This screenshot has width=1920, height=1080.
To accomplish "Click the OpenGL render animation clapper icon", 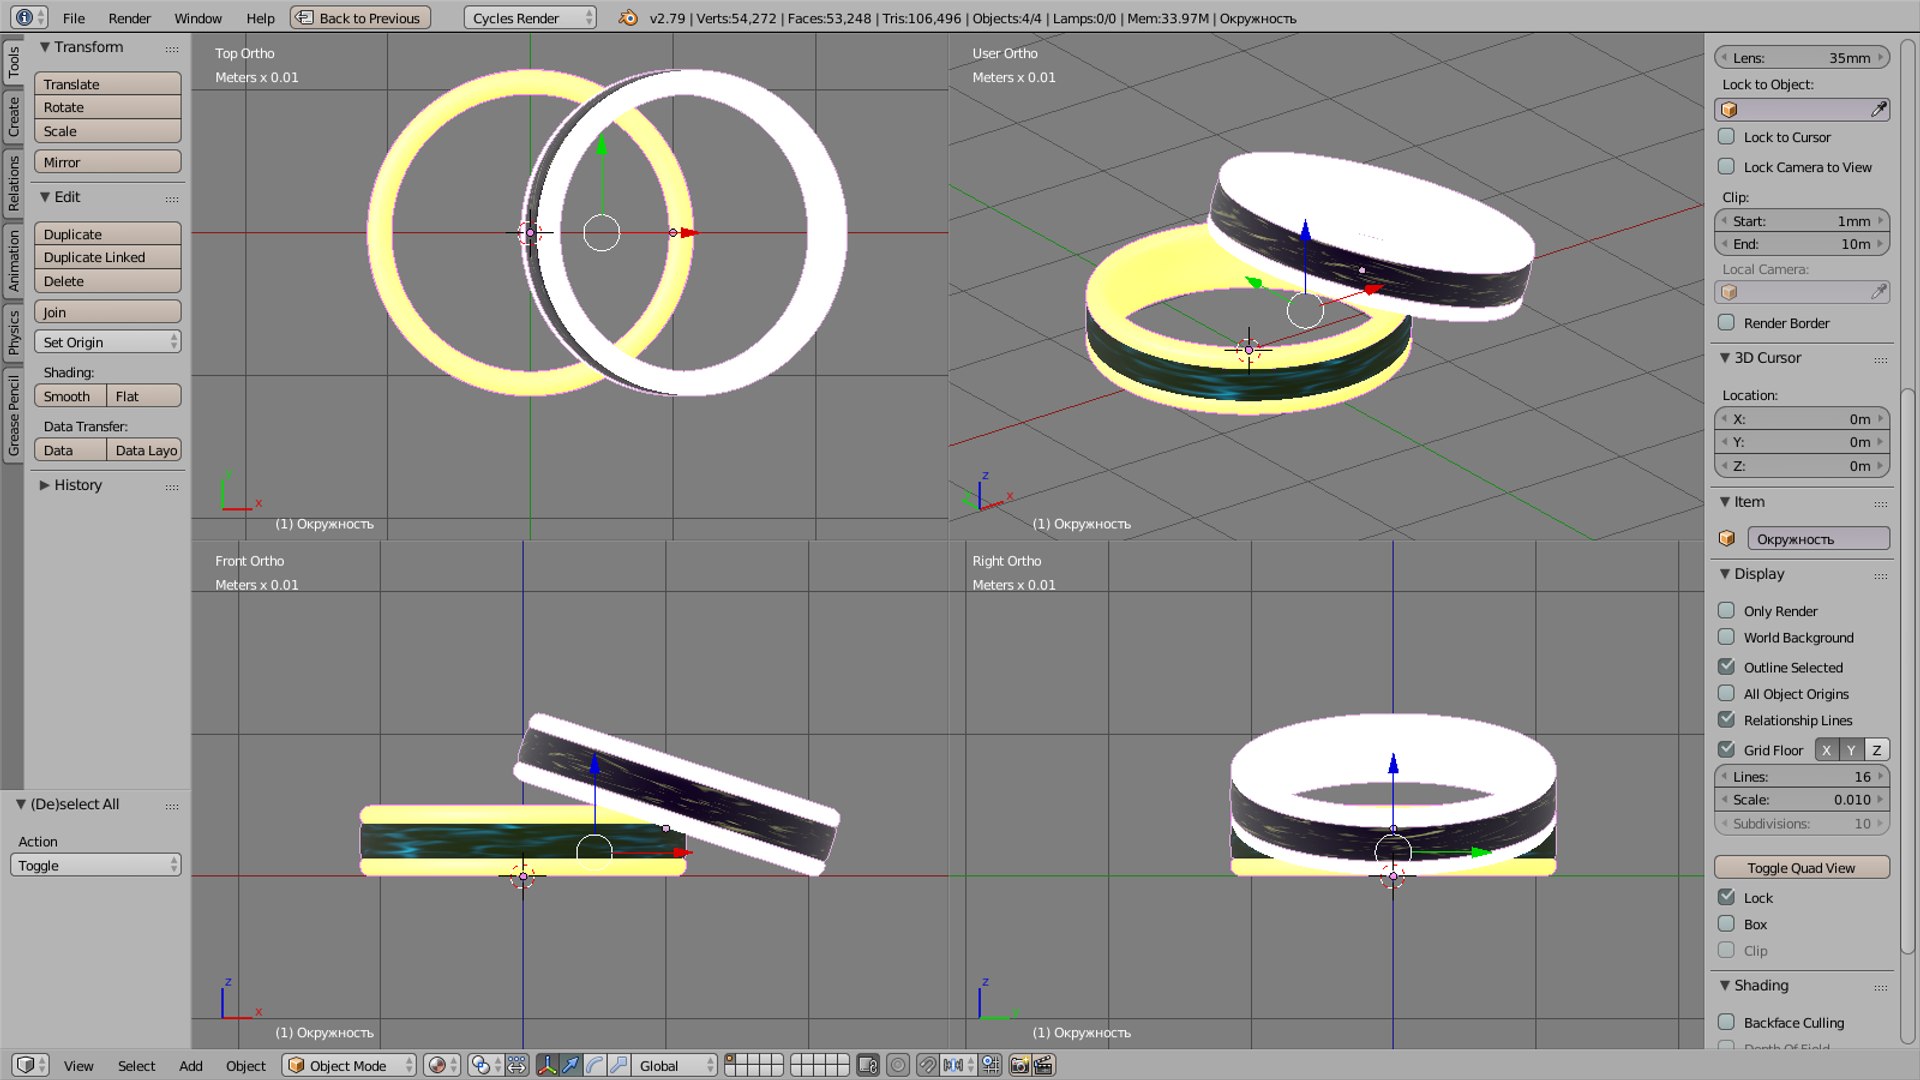I will point(1043,1065).
